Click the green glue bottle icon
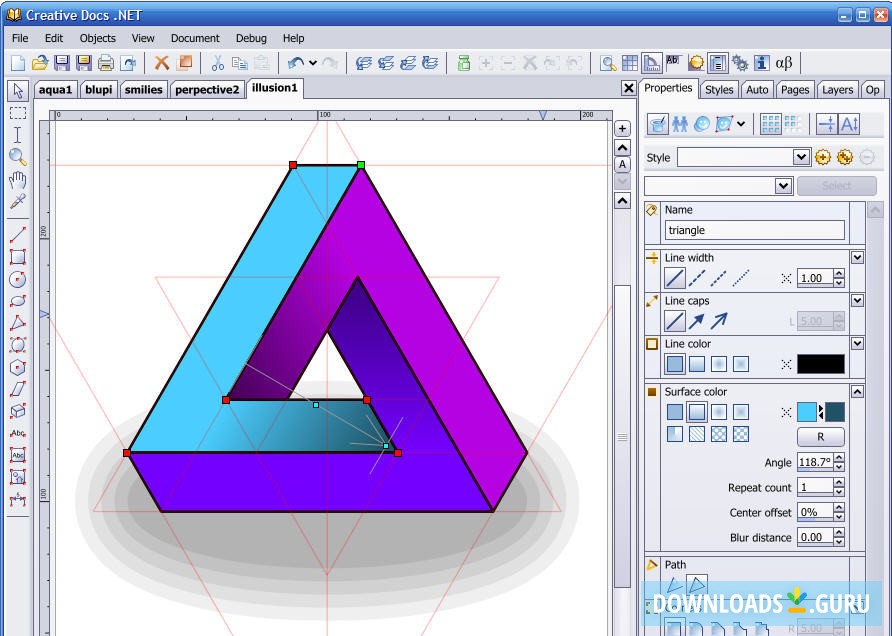Screen dimensions: 892x636 (x=464, y=63)
